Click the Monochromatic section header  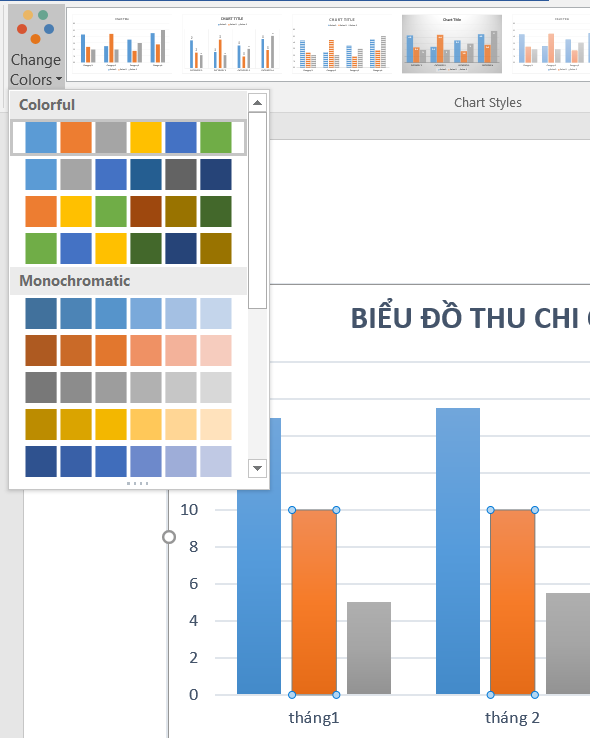click(x=128, y=281)
